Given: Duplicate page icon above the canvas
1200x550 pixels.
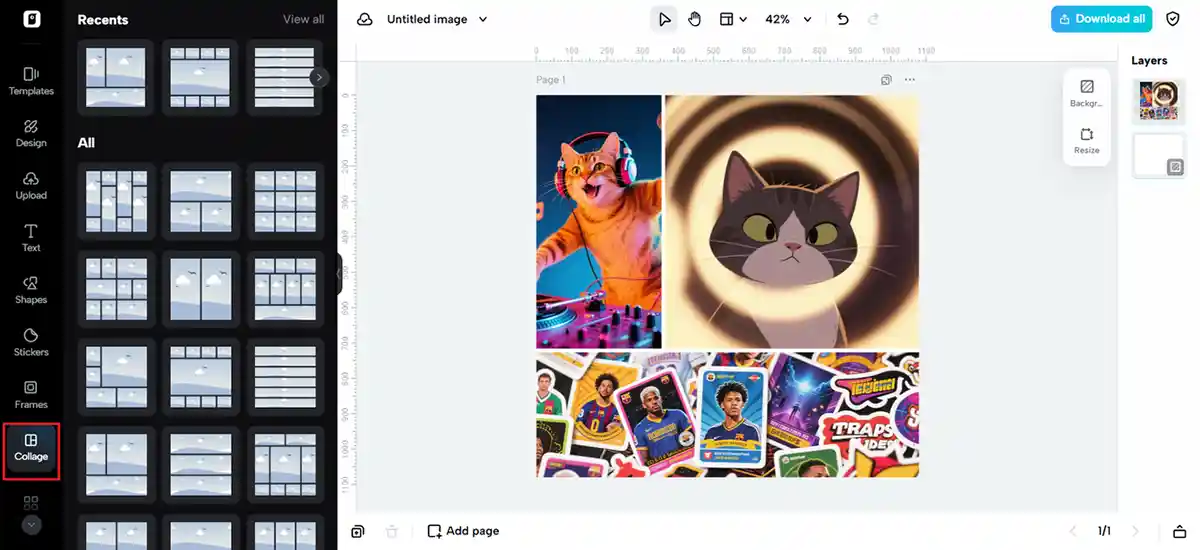Looking at the screenshot, I should [886, 80].
